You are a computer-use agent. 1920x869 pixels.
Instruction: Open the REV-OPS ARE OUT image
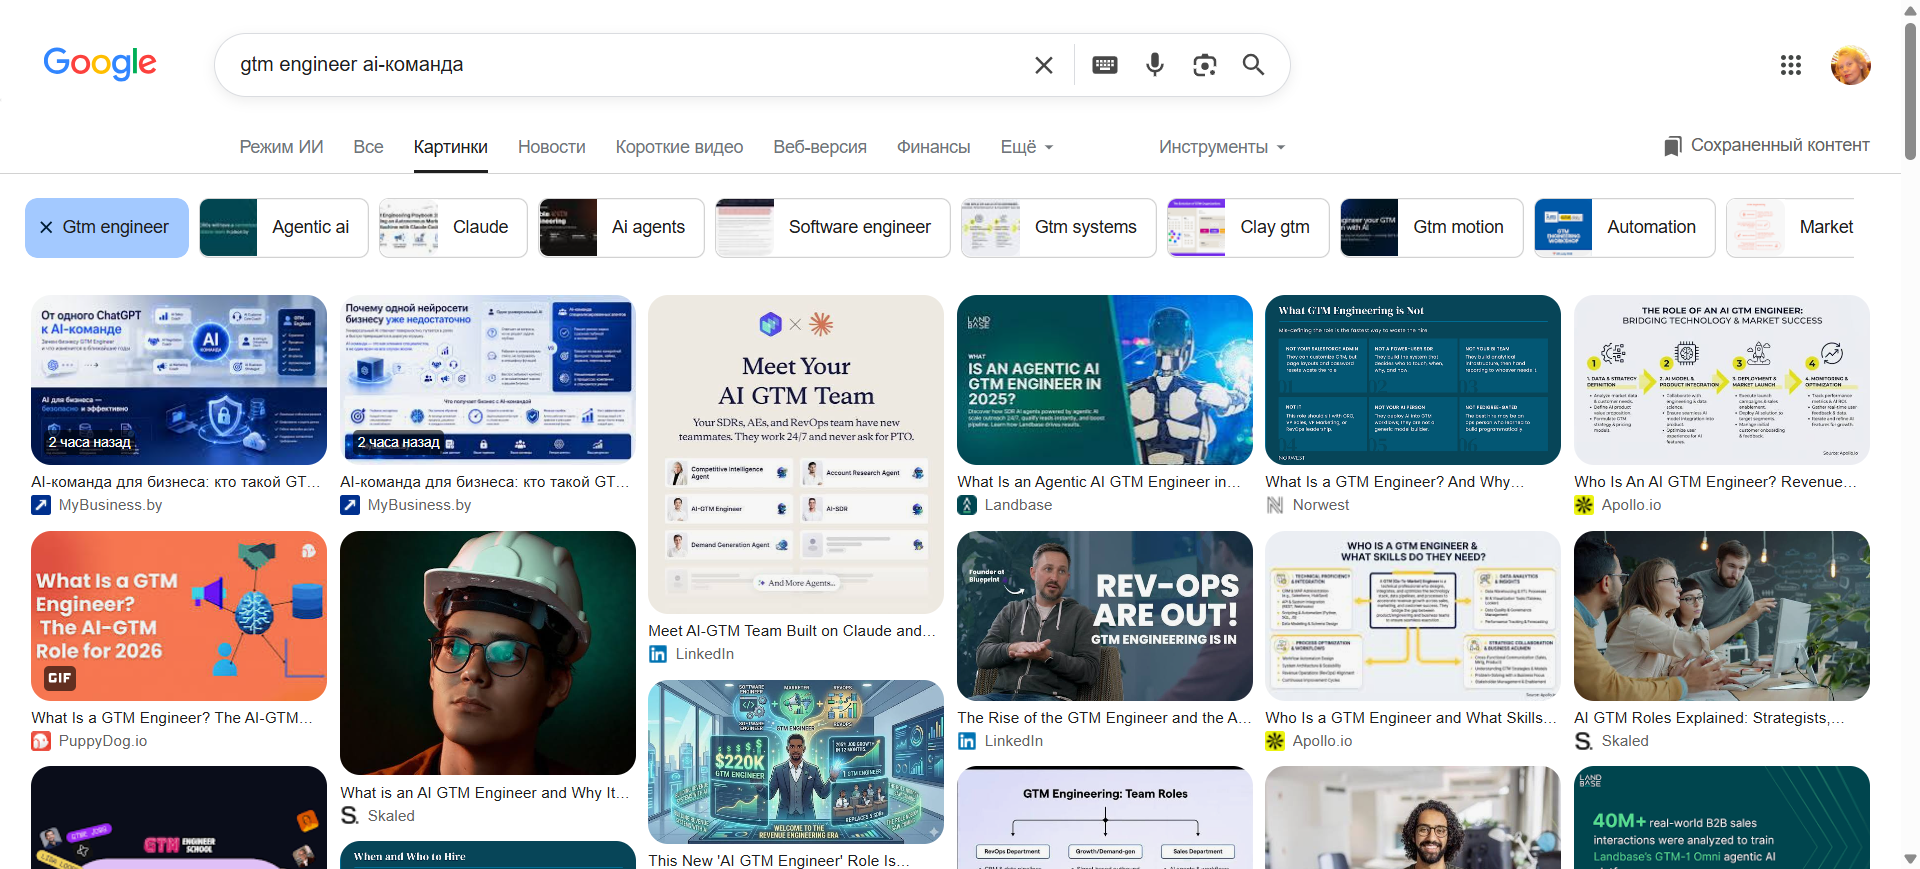coord(1105,616)
